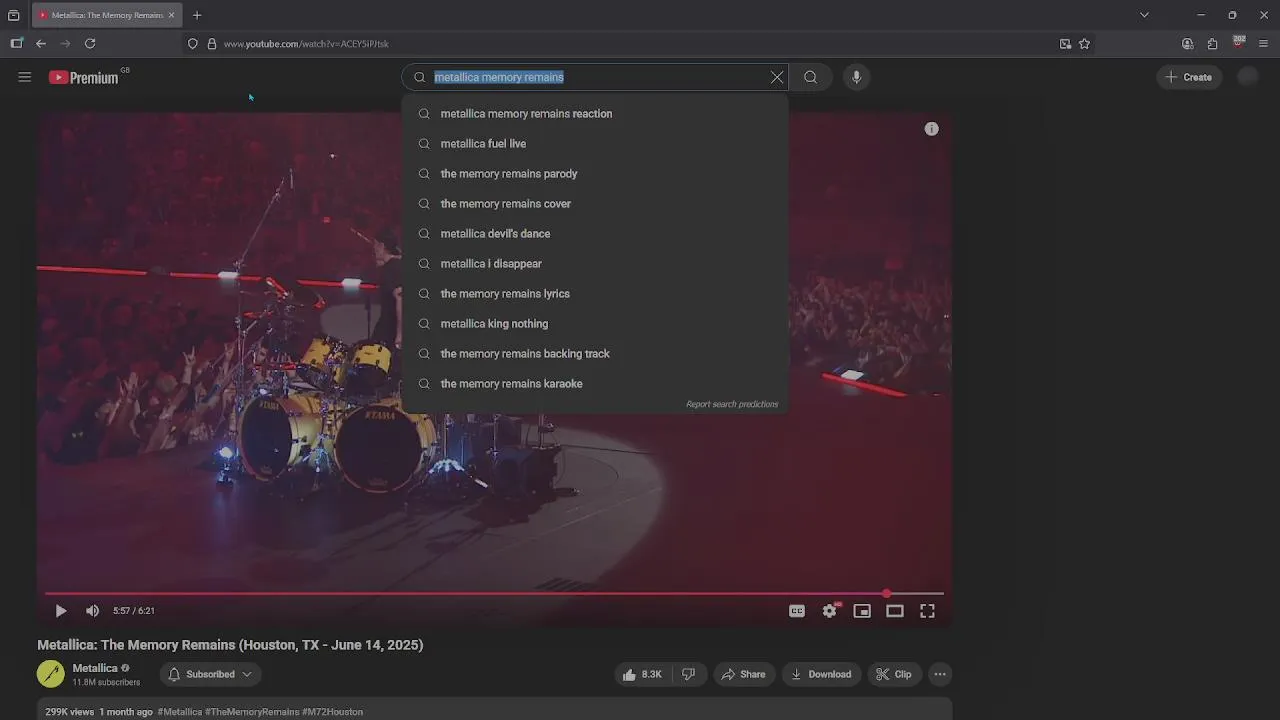Go back with browser back arrow
The image size is (1280, 720).
pos(41,44)
